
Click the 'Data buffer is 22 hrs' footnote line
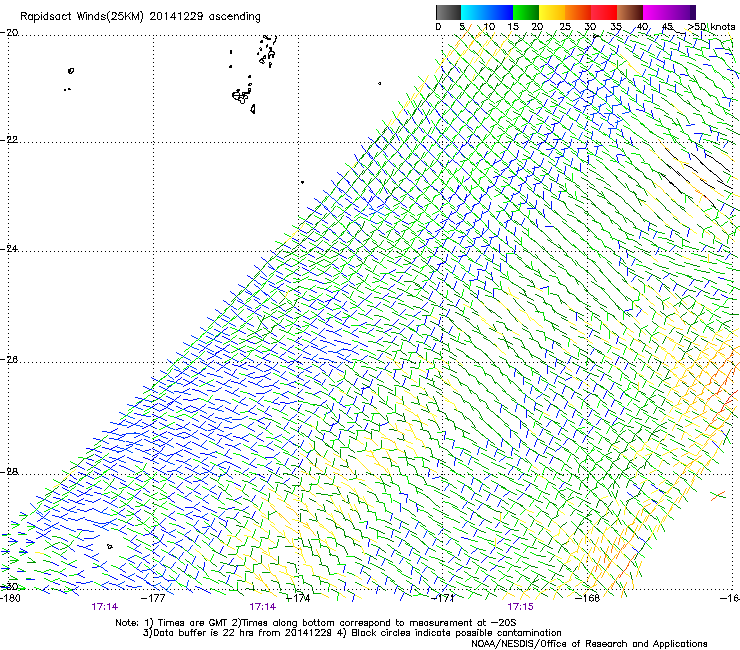pos(352,633)
